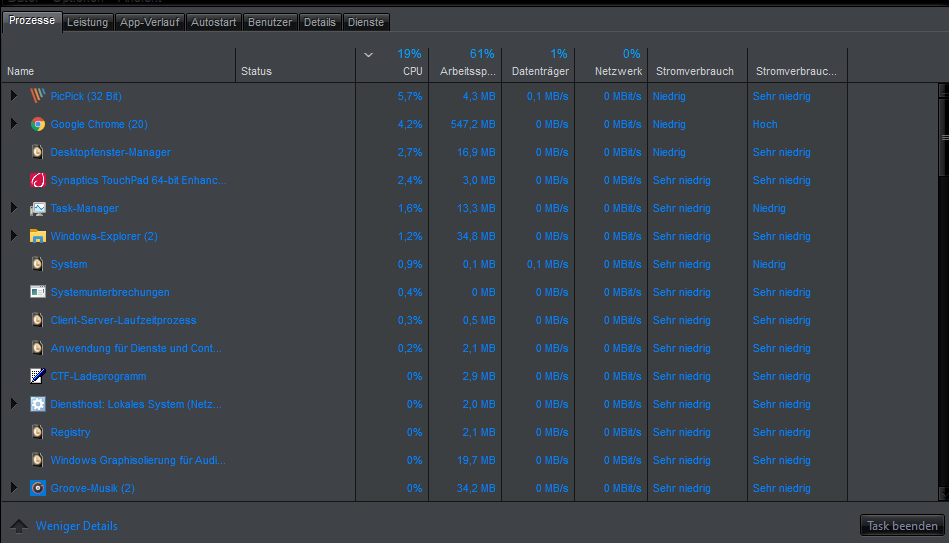Image resolution: width=949 pixels, height=543 pixels.
Task: Click the Synaptics TouchPad process icon
Action: (x=38, y=180)
